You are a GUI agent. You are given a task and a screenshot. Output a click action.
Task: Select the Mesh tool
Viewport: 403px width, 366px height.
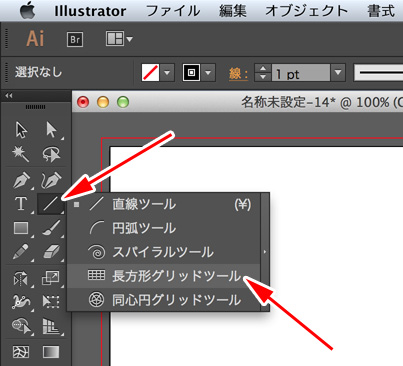[21, 352]
